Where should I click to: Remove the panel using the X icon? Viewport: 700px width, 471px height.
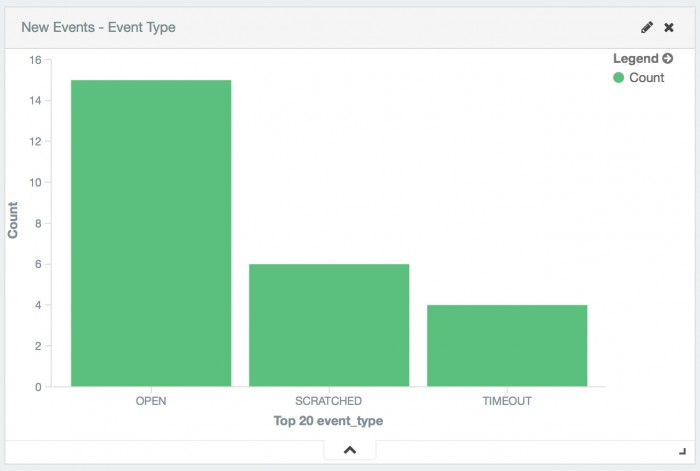click(669, 27)
